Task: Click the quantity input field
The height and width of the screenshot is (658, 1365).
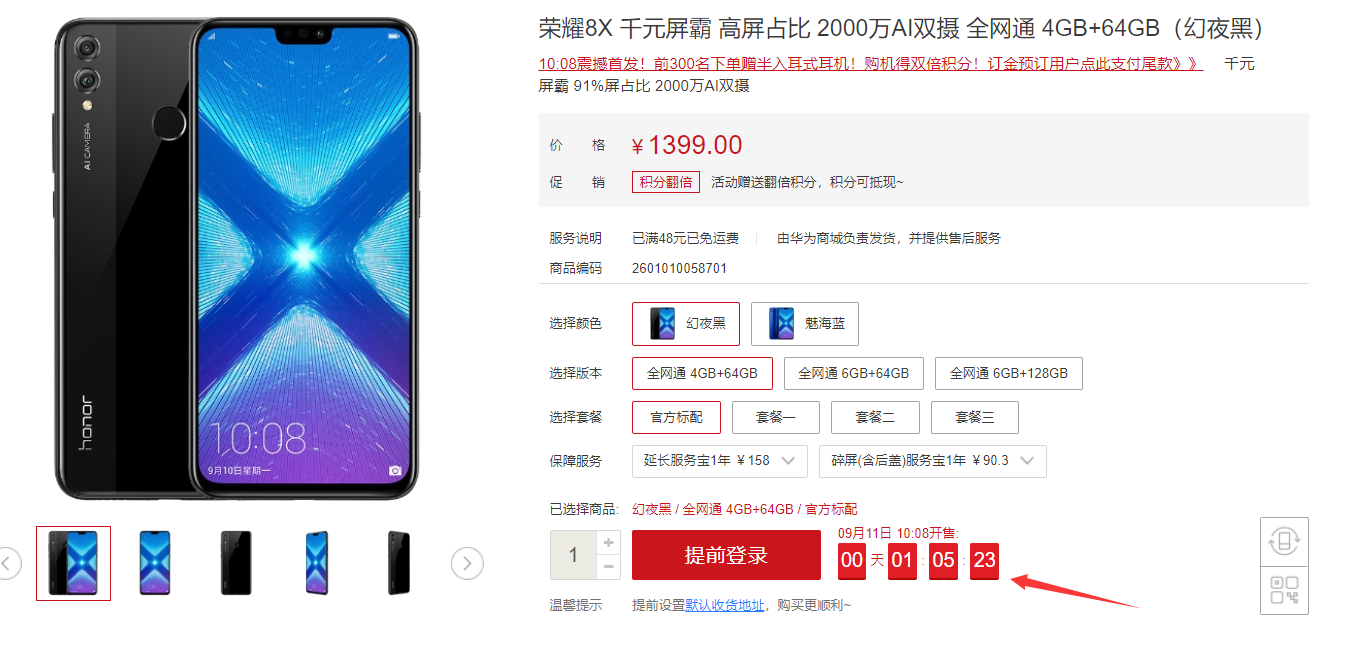Action: click(x=573, y=556)
